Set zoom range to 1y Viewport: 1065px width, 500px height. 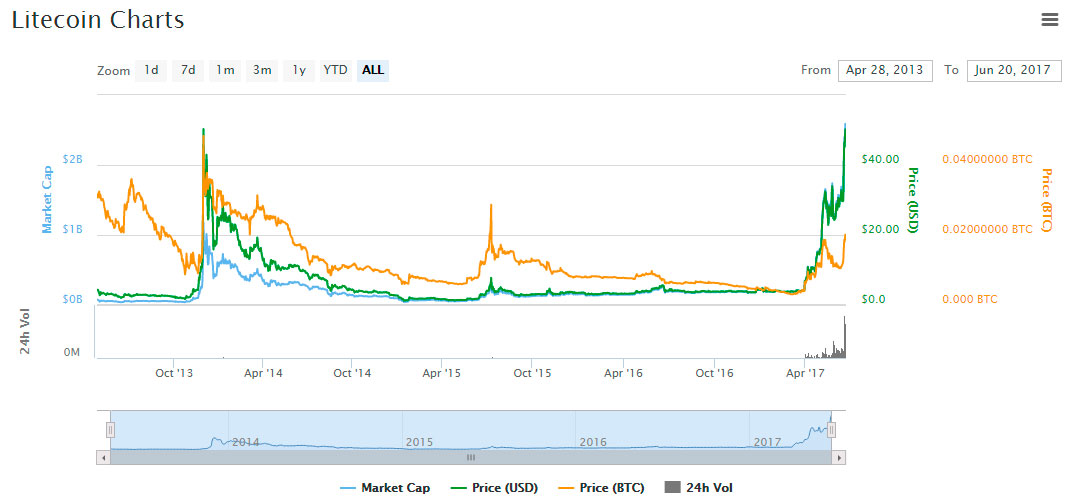pyautogui.click(x=299, y=70)
